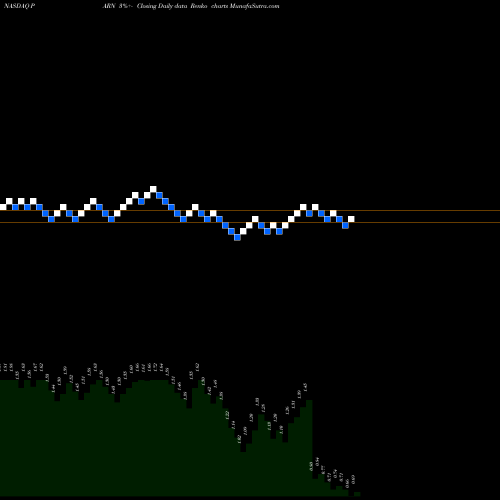Click the lowest blue Renko brick in the chart
Image resolution: width=500 pixels, height=500 pixels.
coord(237,237)
